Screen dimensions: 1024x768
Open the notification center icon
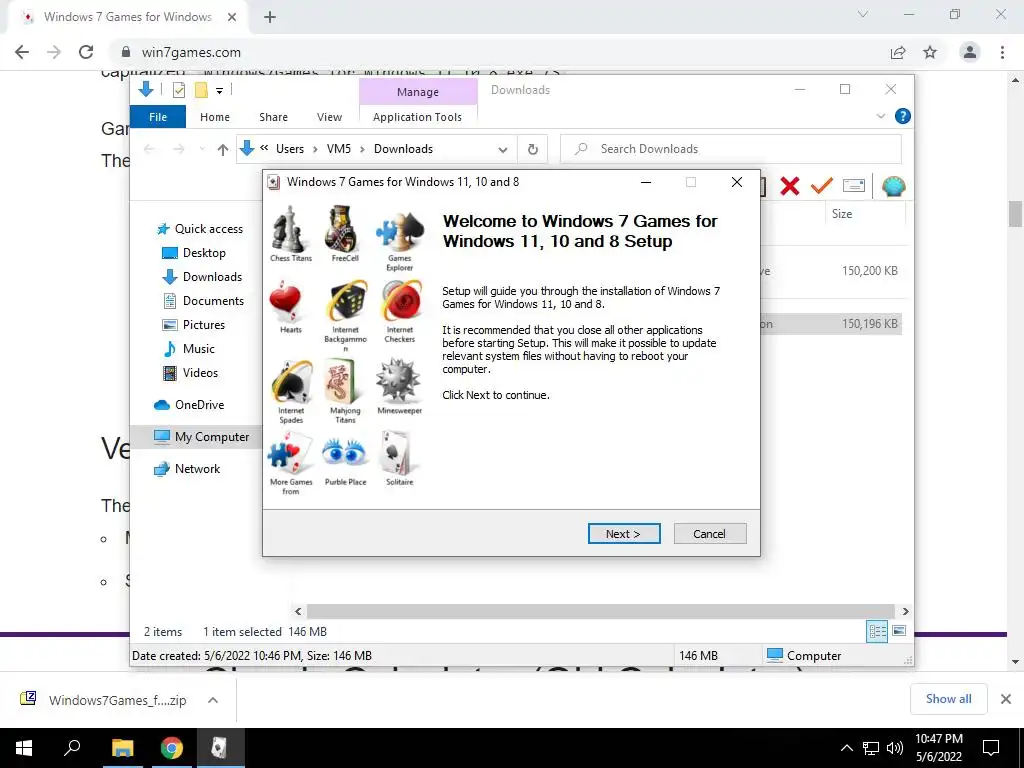point(991,748)
